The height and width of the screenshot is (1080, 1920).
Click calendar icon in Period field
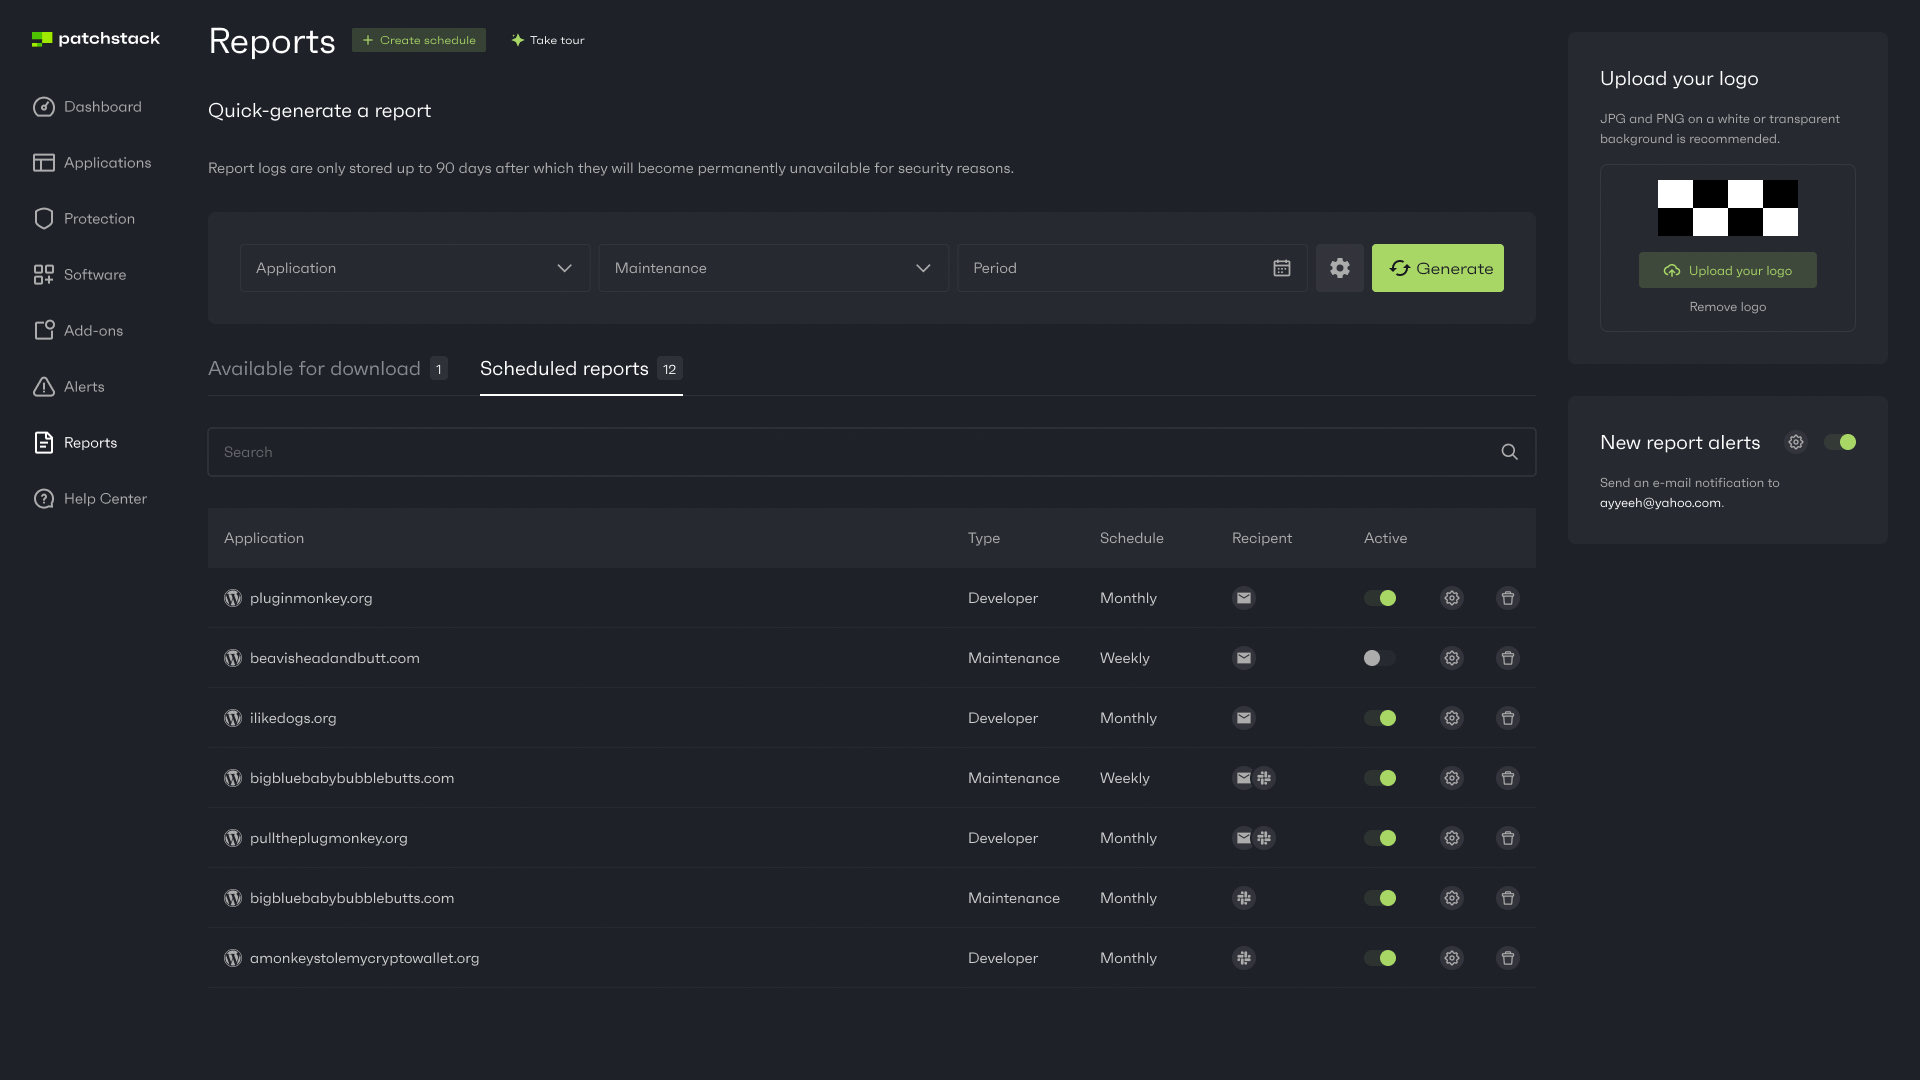[x=1281, y=268]
